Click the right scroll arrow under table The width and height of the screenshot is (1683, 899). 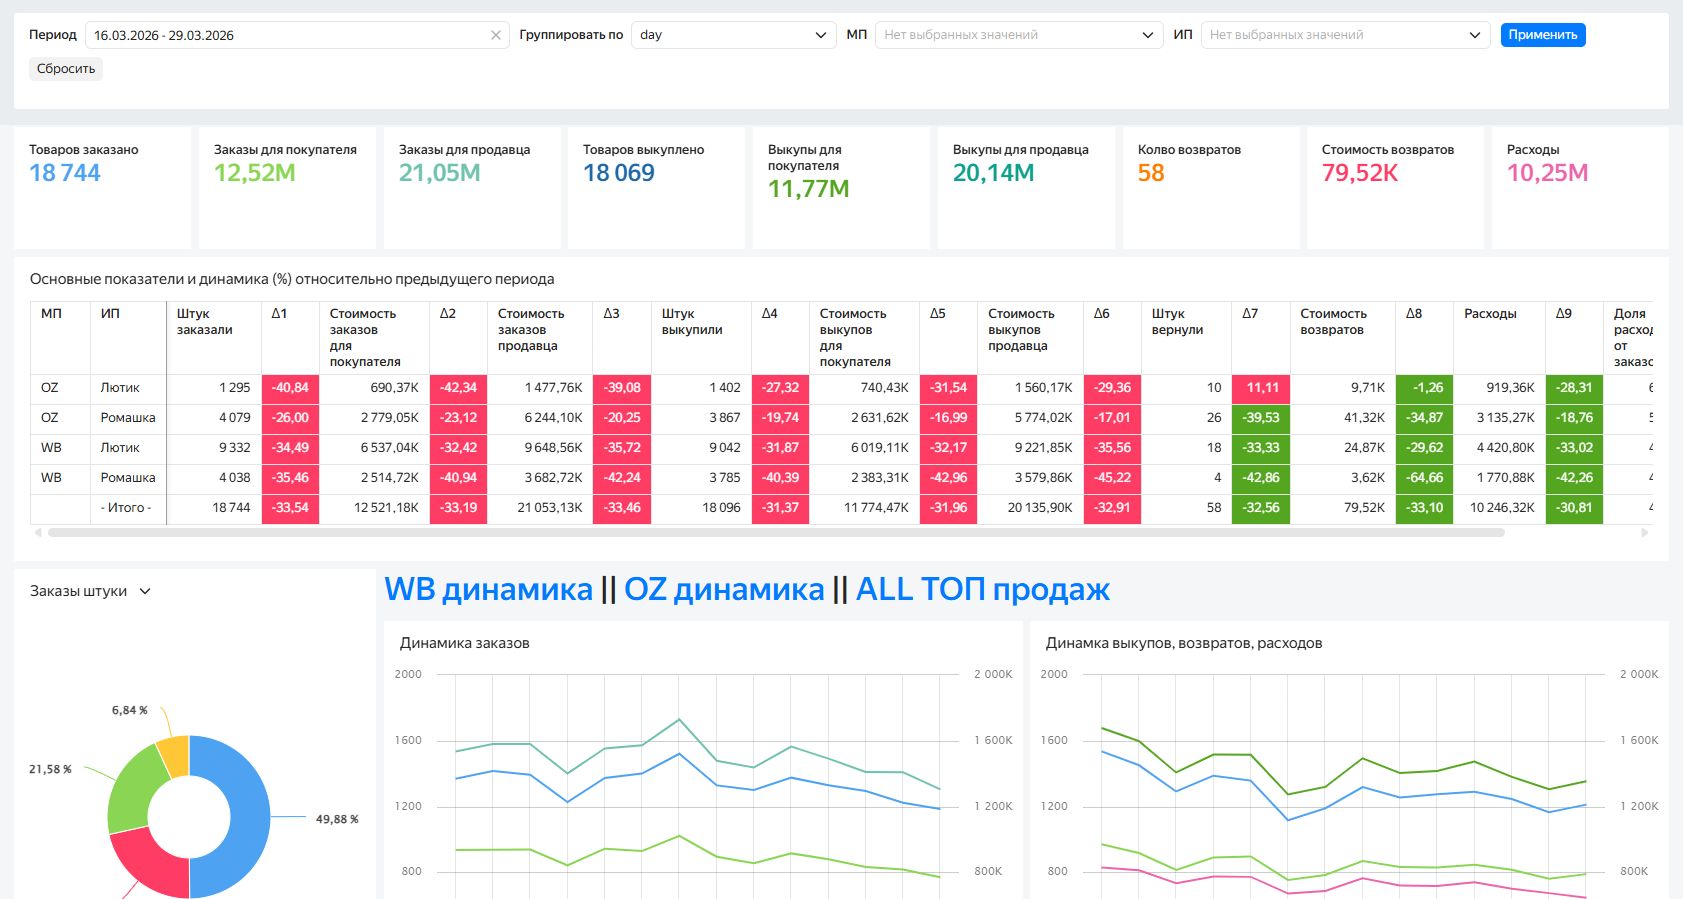click(x=1644, y=533)
